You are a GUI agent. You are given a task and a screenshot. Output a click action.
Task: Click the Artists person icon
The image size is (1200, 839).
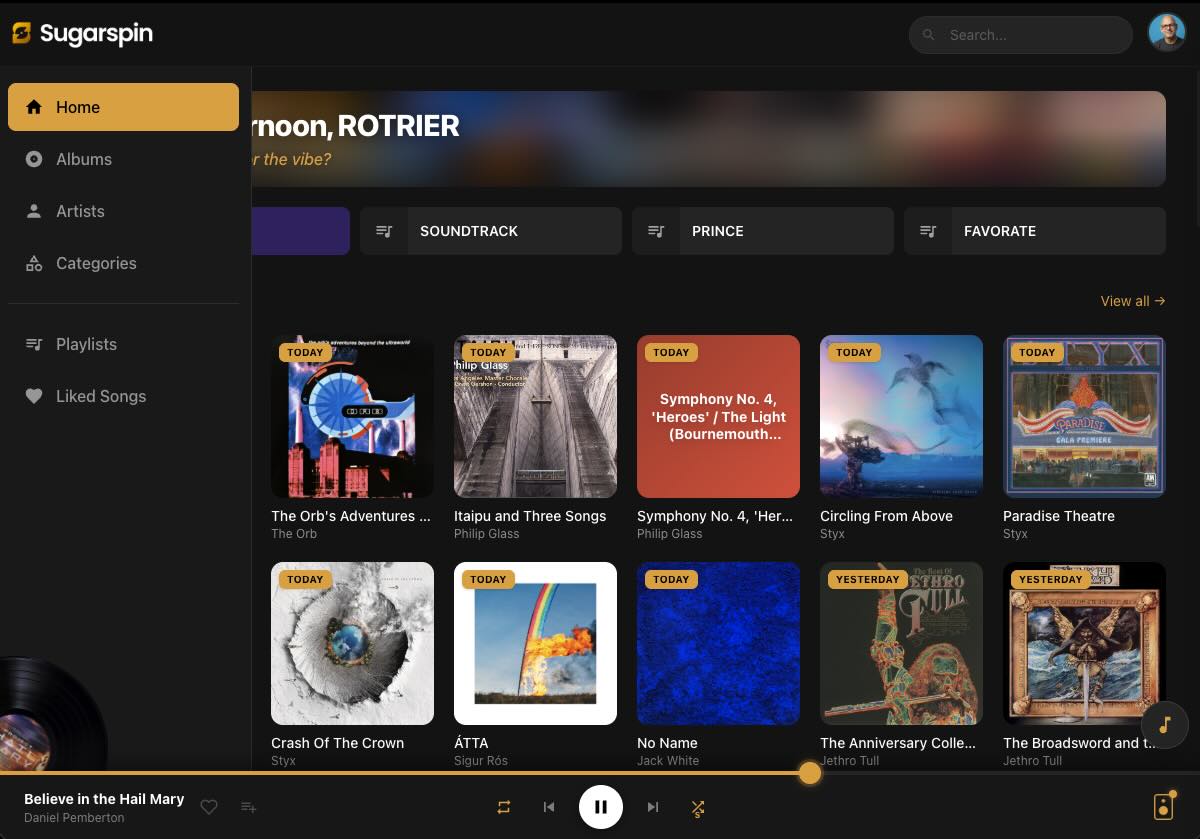pos(34,211)
